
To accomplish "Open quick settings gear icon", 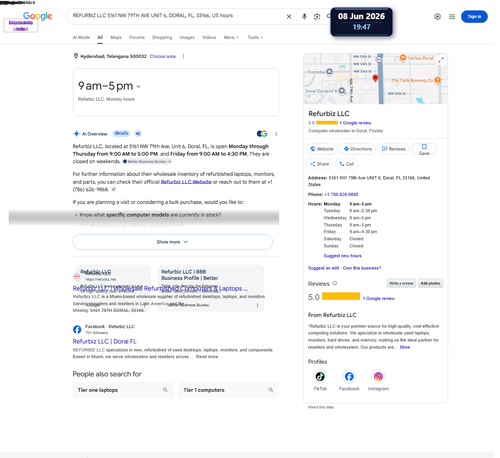I will tap(437, 17).
